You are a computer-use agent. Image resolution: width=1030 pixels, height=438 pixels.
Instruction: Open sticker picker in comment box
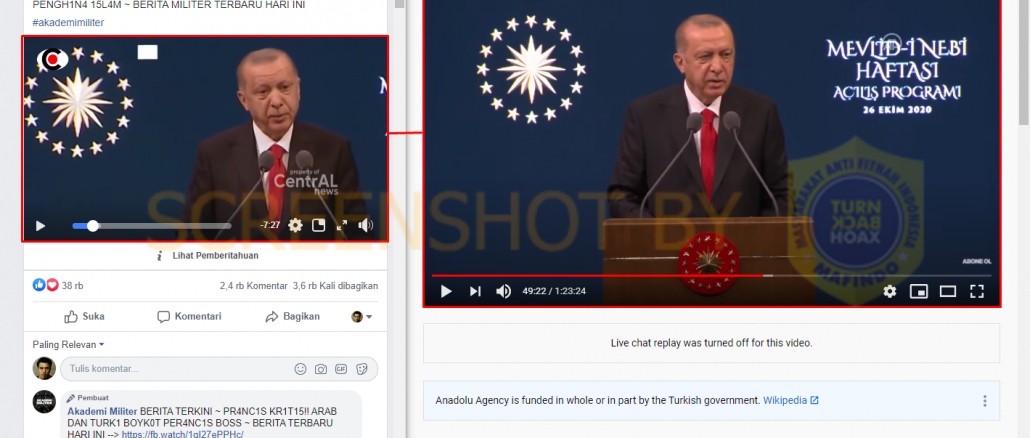pos(361,369)
